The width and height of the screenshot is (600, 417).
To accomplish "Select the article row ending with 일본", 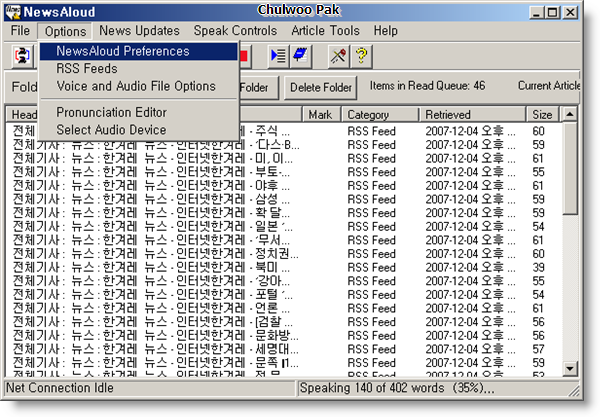I will [283, 226].
